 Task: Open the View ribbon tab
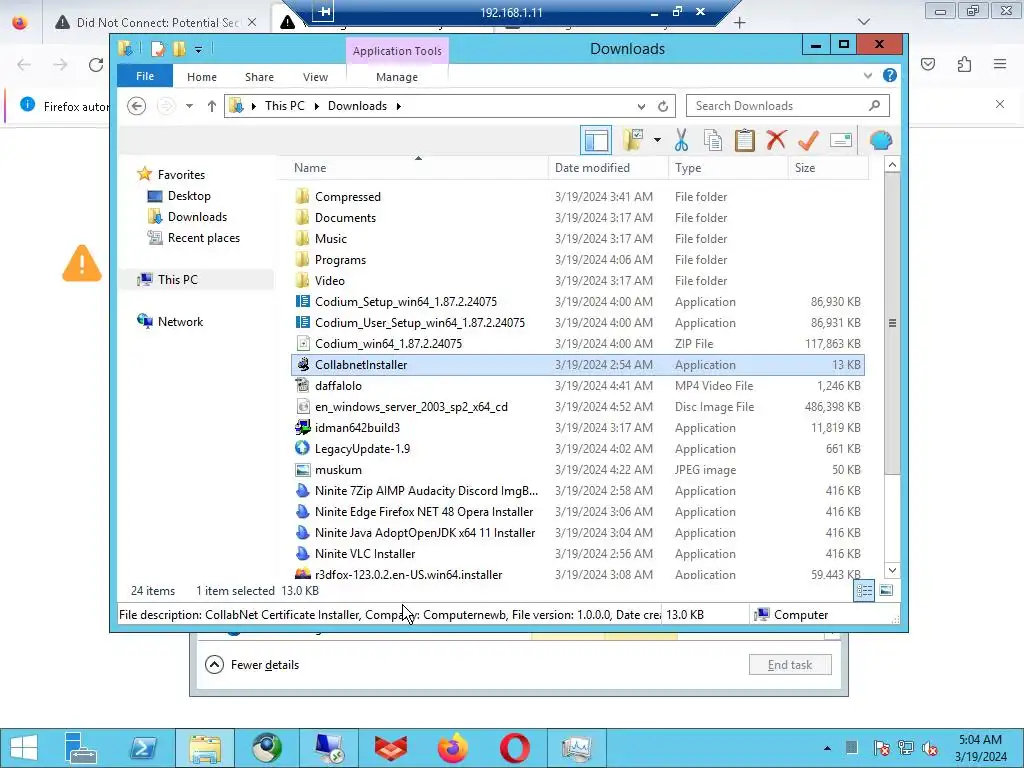[315, 77]
